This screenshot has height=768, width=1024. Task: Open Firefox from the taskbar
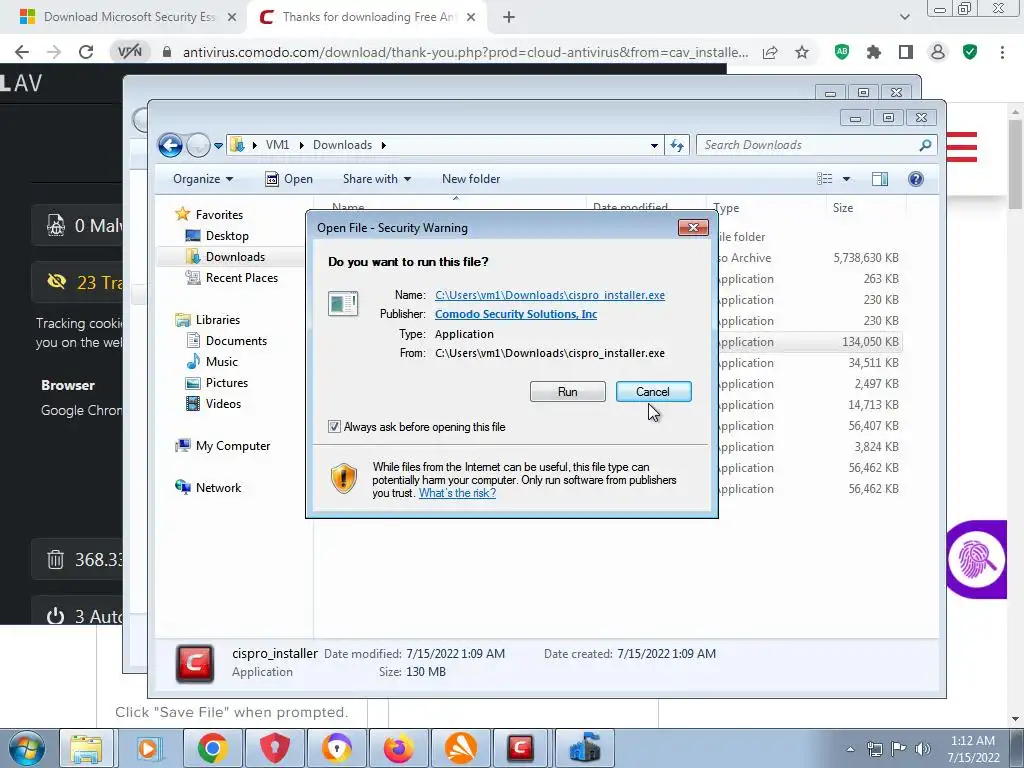[x=398, y=748]
